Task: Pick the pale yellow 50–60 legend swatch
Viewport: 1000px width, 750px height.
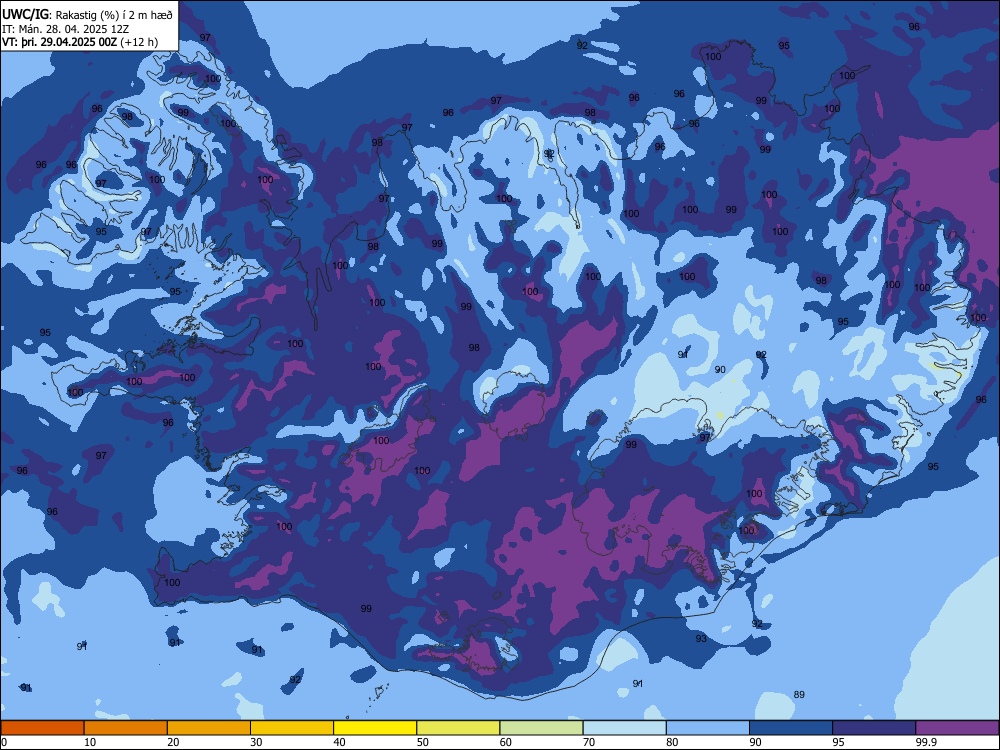Action: tap(458, 728)
